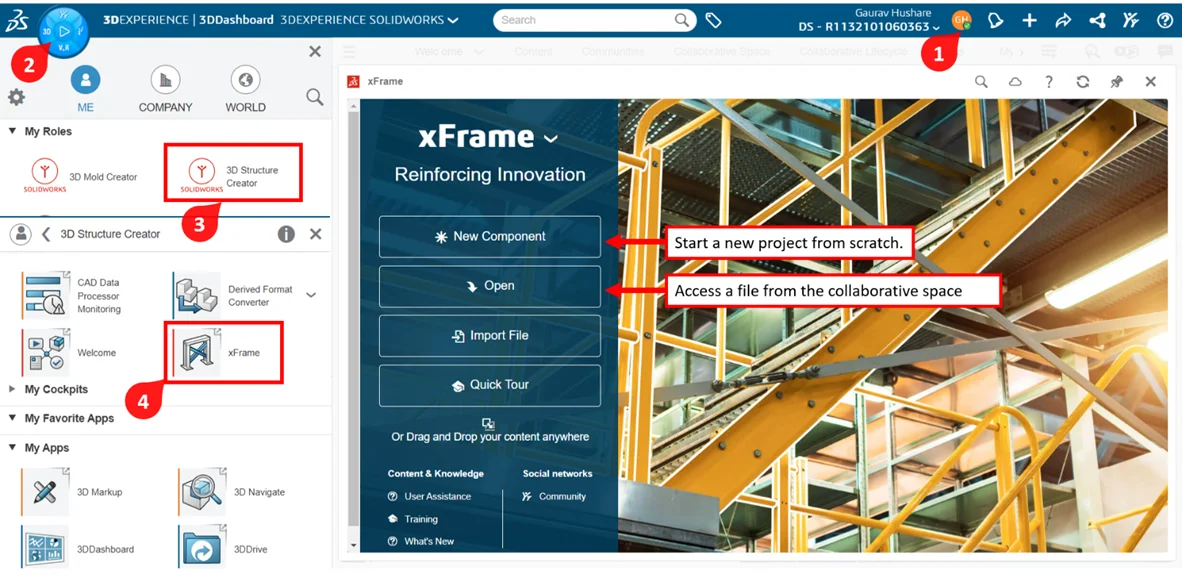Refresh the xFrame widget
The width and height of the screenshot is (1182, 581).
click(1082, 81)
